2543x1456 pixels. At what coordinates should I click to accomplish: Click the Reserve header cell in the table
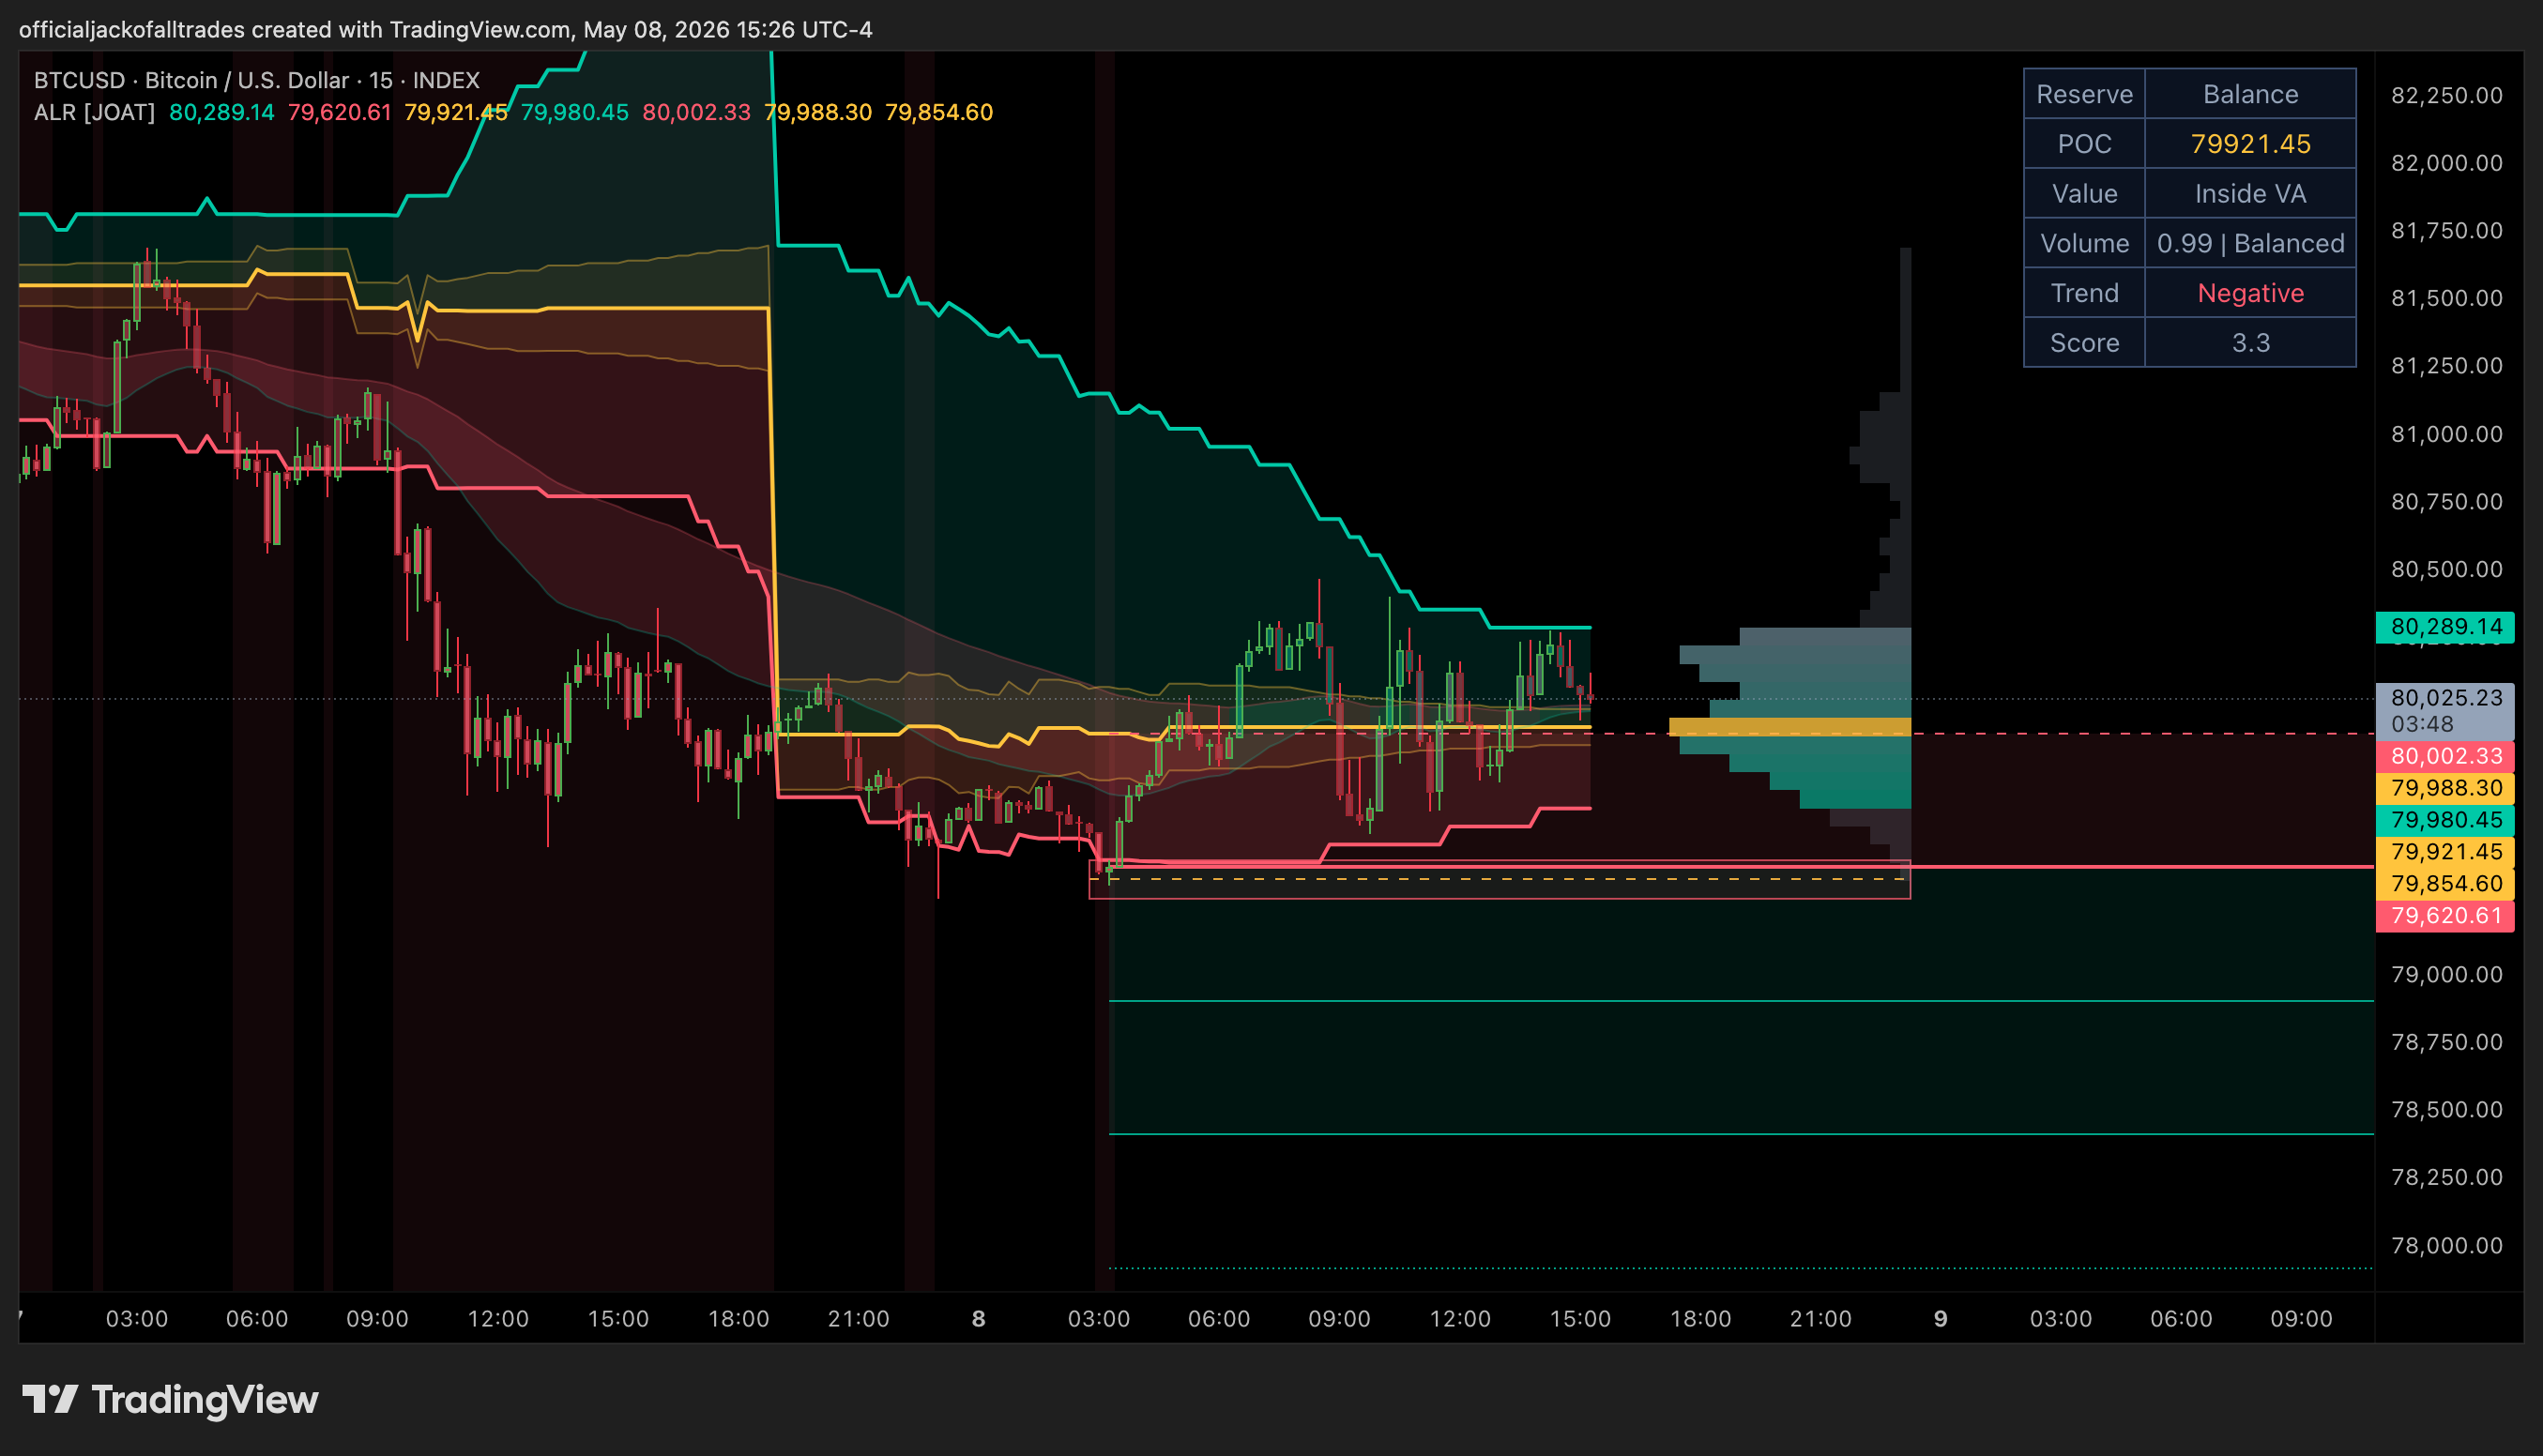2084,94
